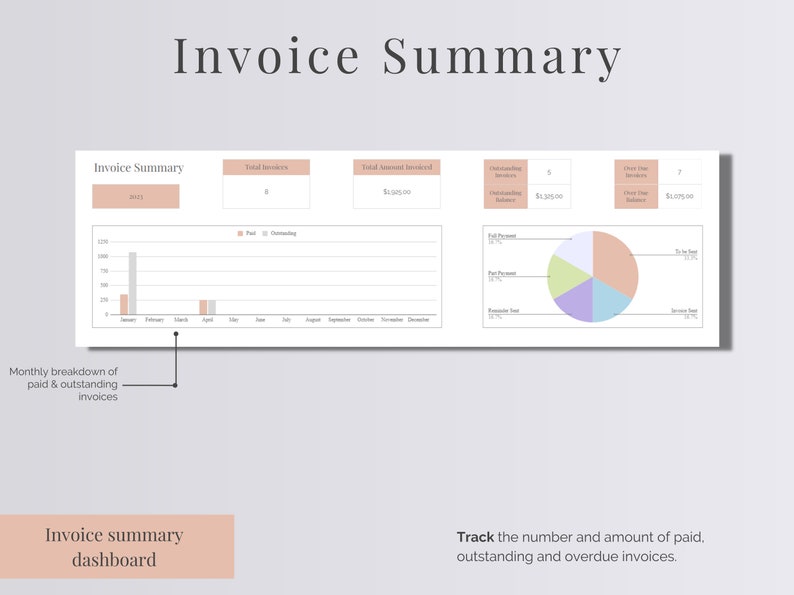
Task: Click the February axis label
Action: pos(154,320)
